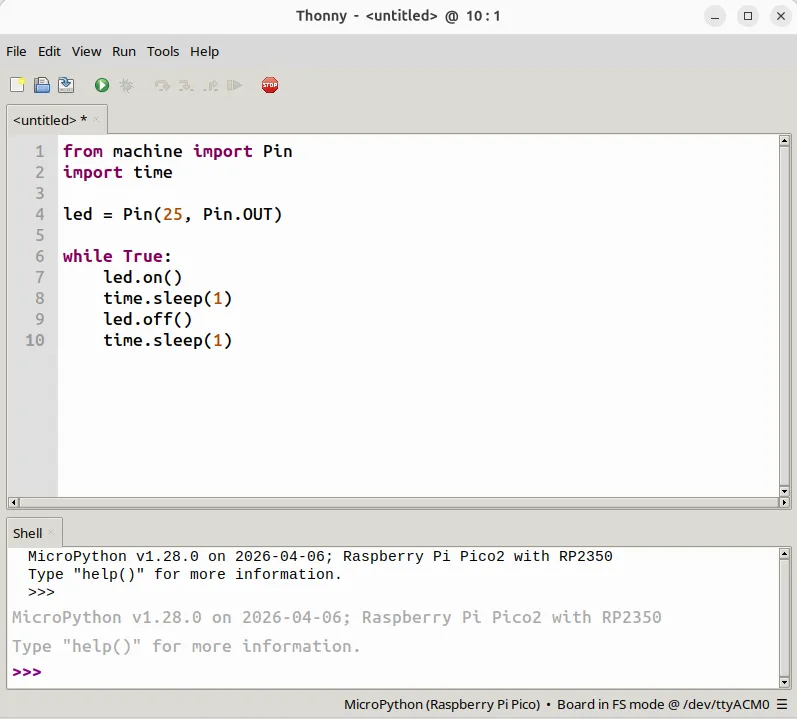Click on 'from machine import Pin' line
The width and height of the screenshot is (797, 719).
tap(177, 151)
